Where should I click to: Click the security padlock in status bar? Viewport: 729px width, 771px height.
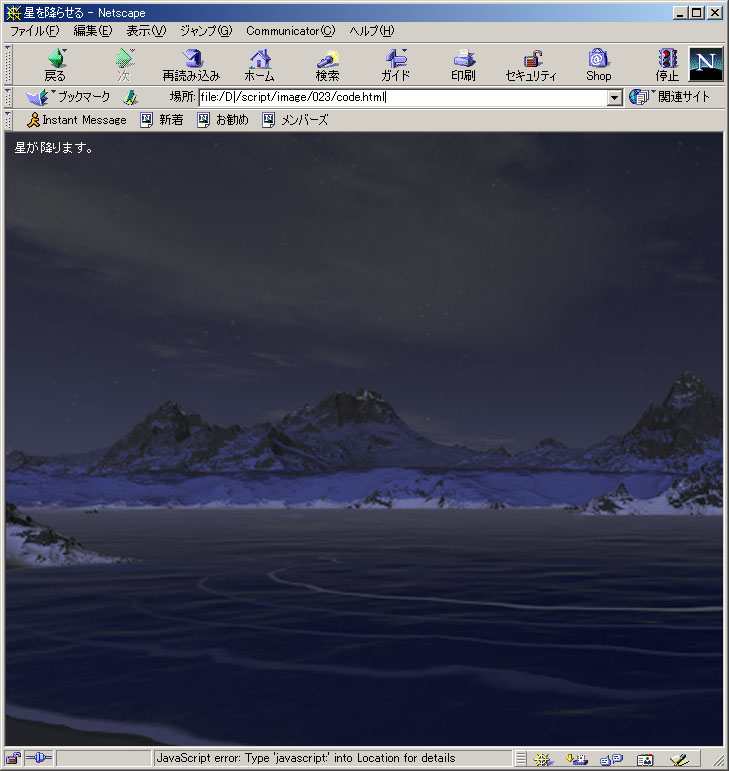point(13,758)
